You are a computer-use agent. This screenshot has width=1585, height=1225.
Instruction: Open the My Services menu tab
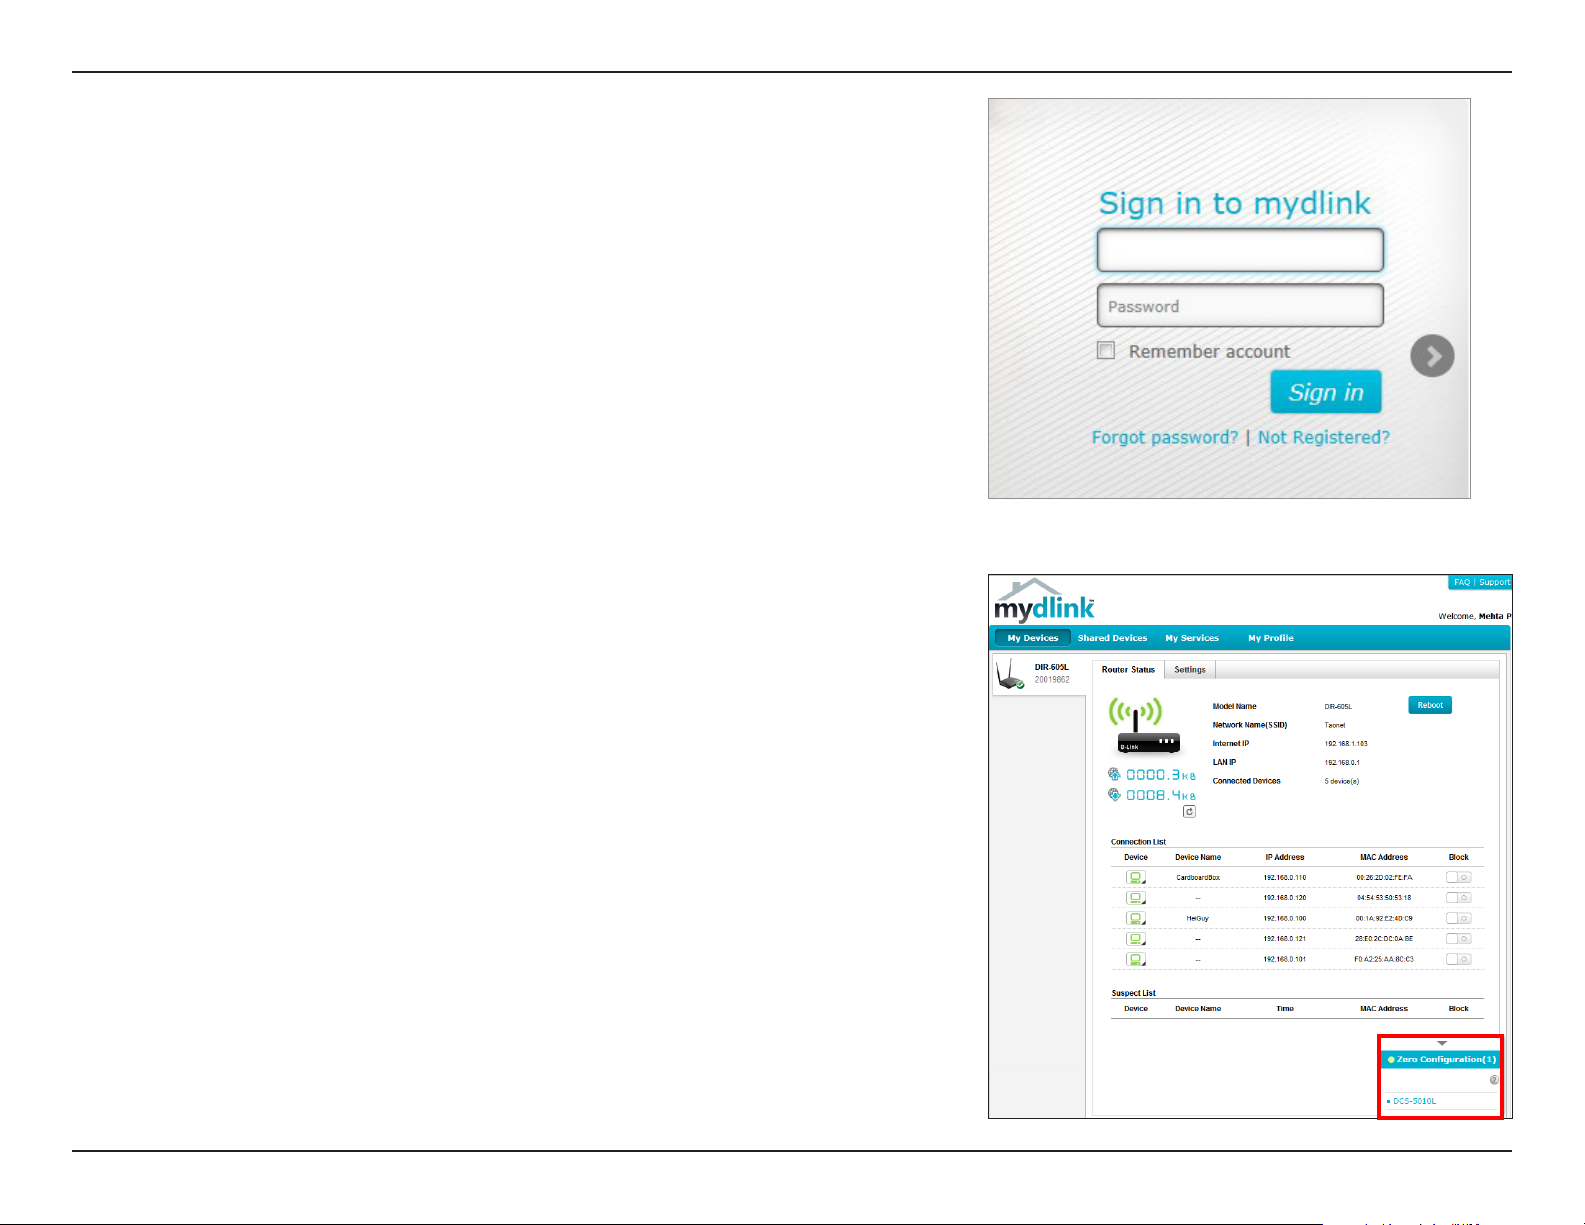(x=1192, y=638)
